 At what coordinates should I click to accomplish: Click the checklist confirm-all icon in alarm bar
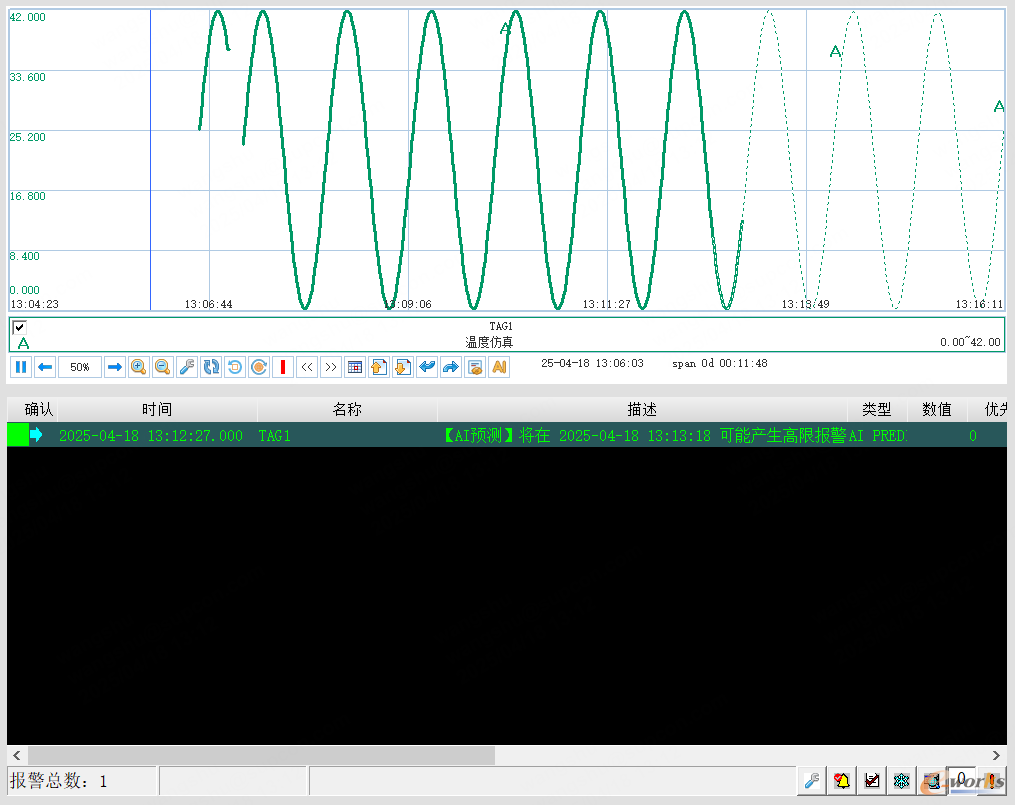coord(872,781)
